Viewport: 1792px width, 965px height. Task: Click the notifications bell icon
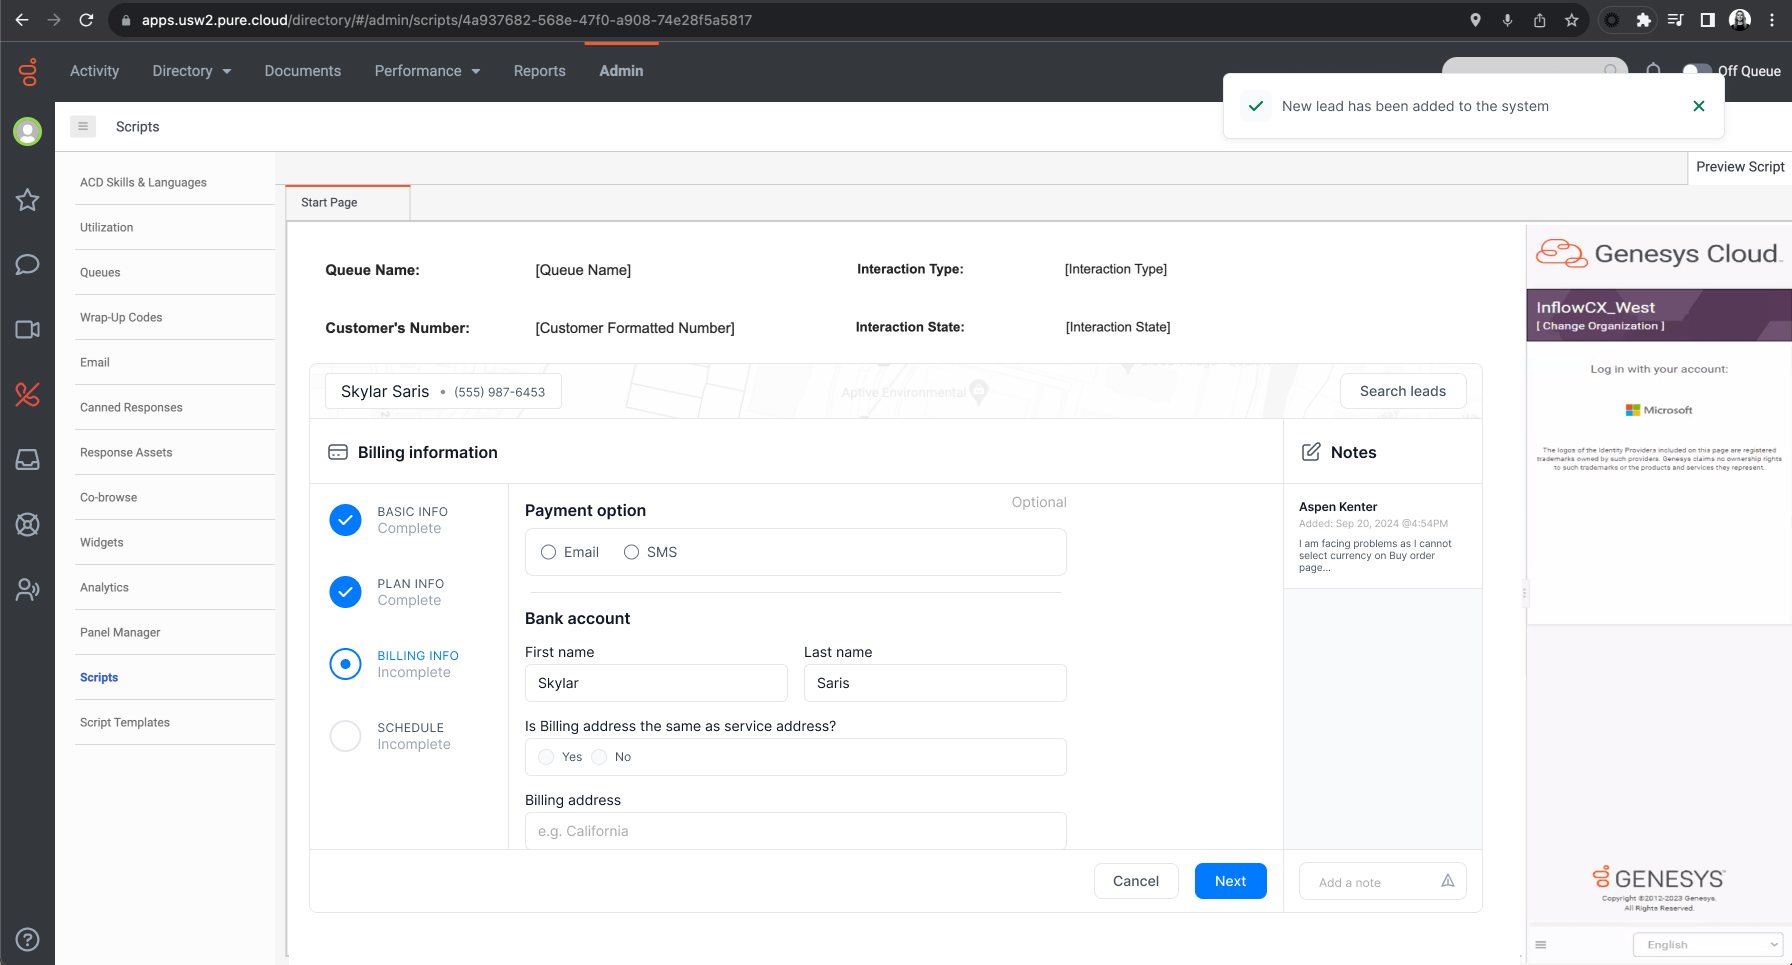coord(1654,70)
